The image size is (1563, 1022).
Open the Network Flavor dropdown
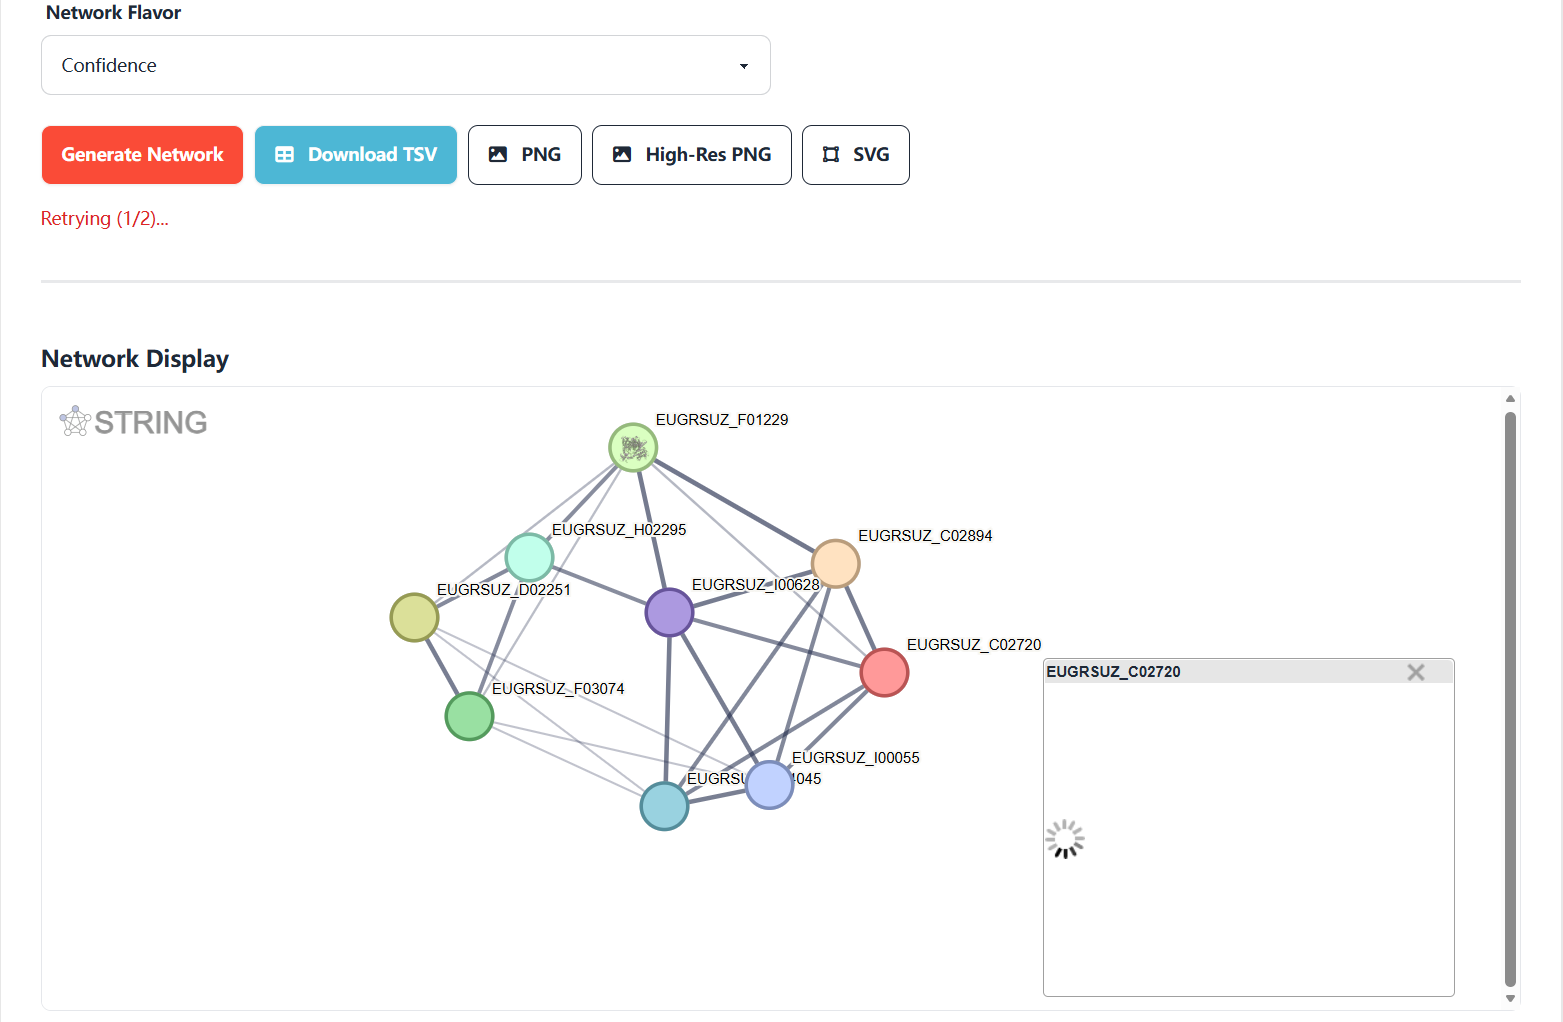tap(405, 65)
